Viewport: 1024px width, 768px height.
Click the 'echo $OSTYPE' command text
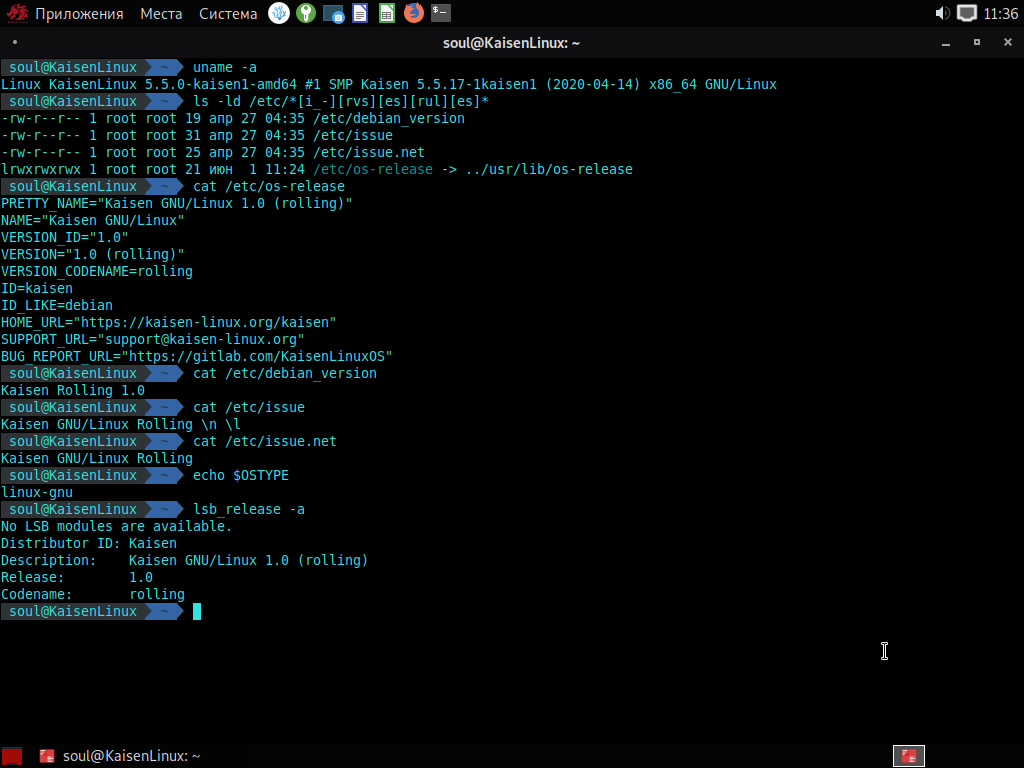[x=241, y=475]
